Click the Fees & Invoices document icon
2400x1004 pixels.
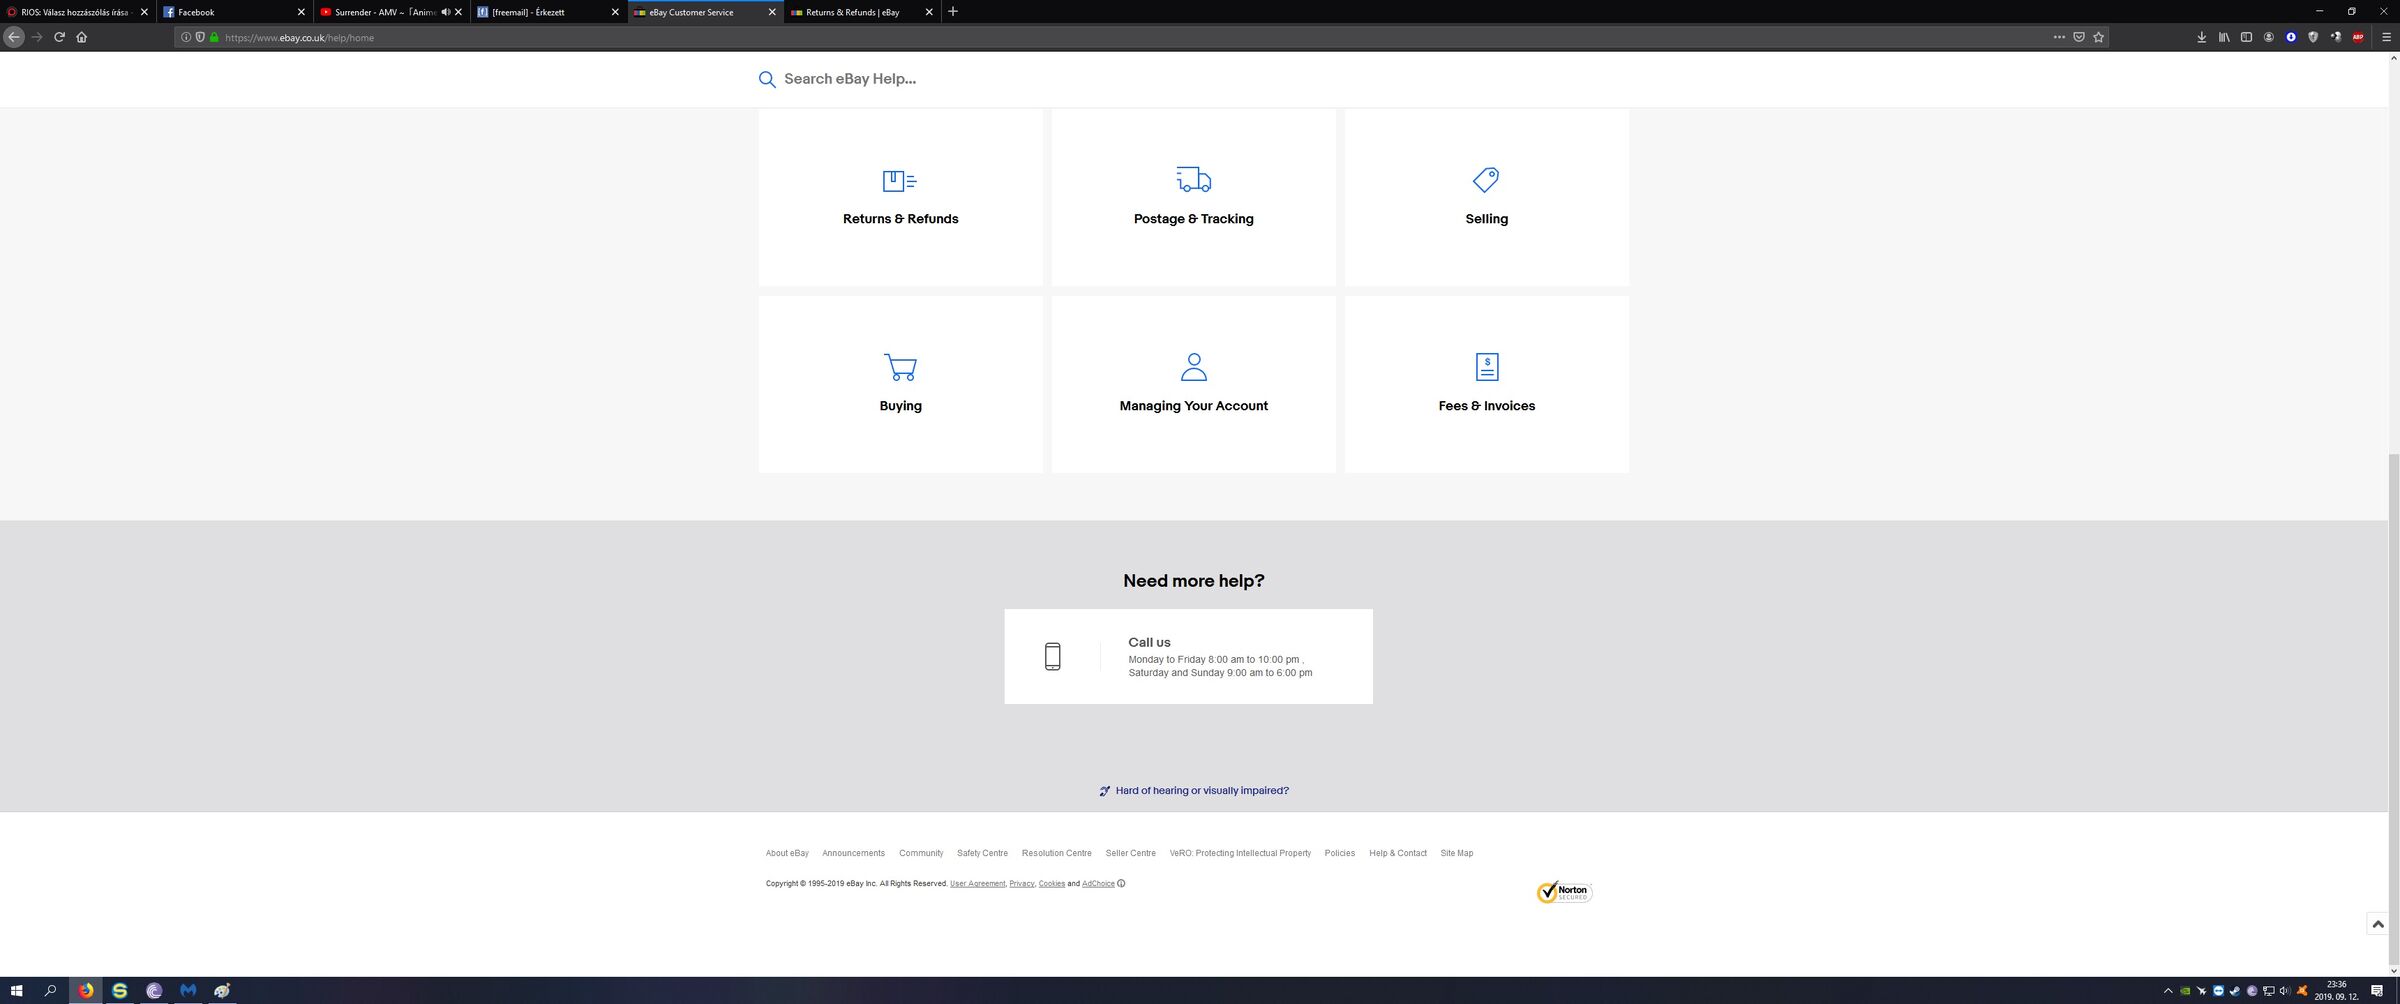click(x=1487, y=367)
